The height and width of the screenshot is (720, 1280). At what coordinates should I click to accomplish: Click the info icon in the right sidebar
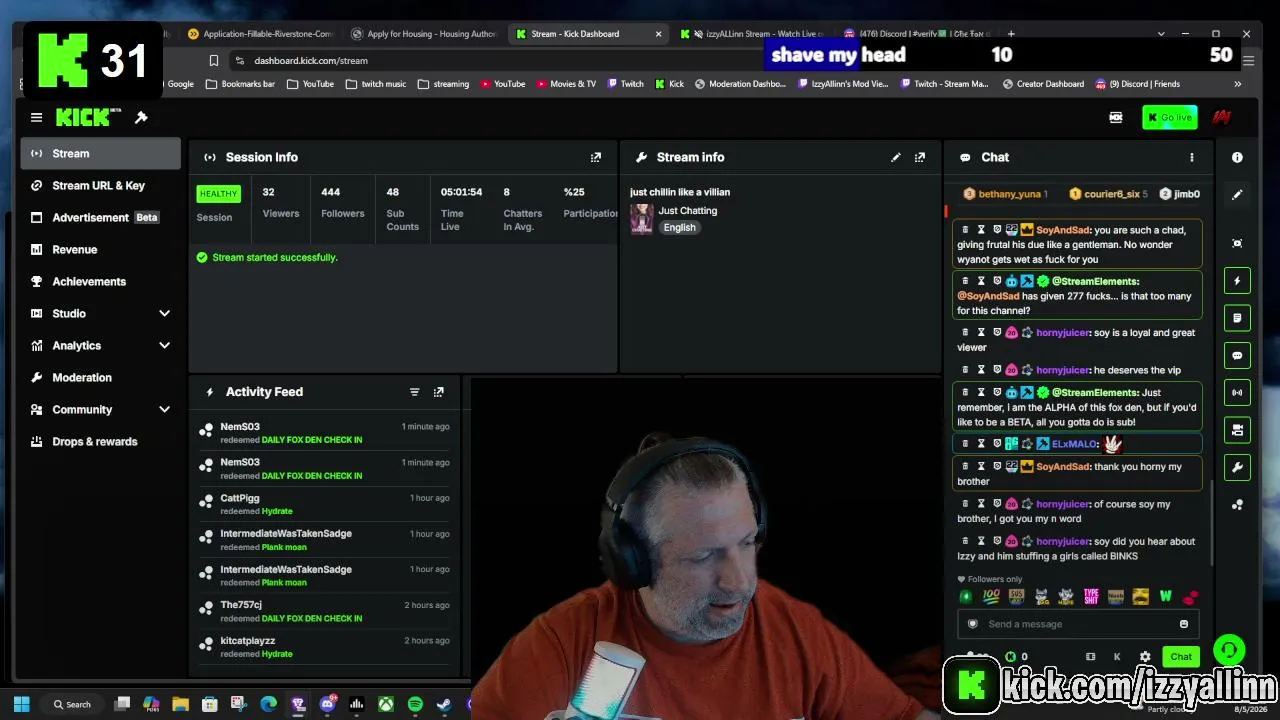tap(1237, 157)
